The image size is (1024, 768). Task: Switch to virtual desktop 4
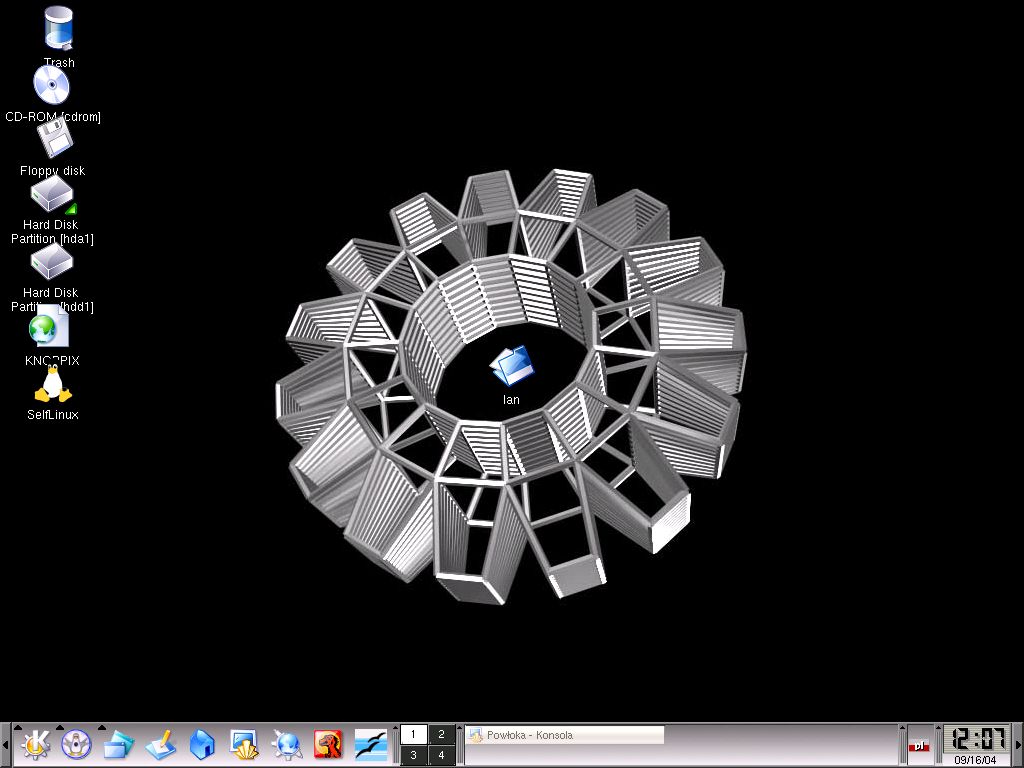pos(442,755)
